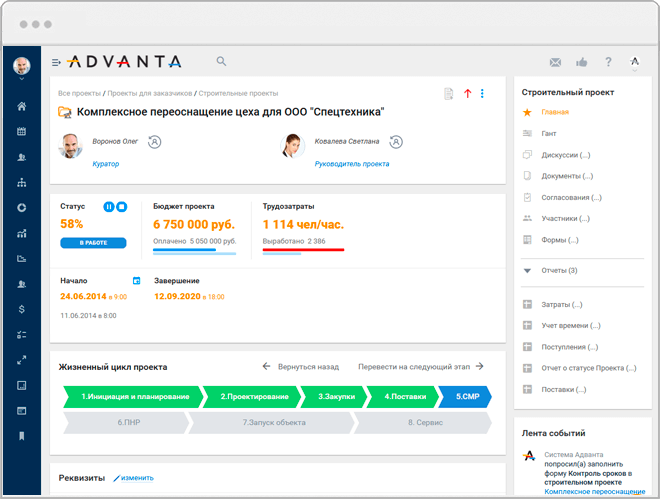Screen dimensions: 660x499
Task: Open Согласования in the project menu
Action: tap(571, 197)
